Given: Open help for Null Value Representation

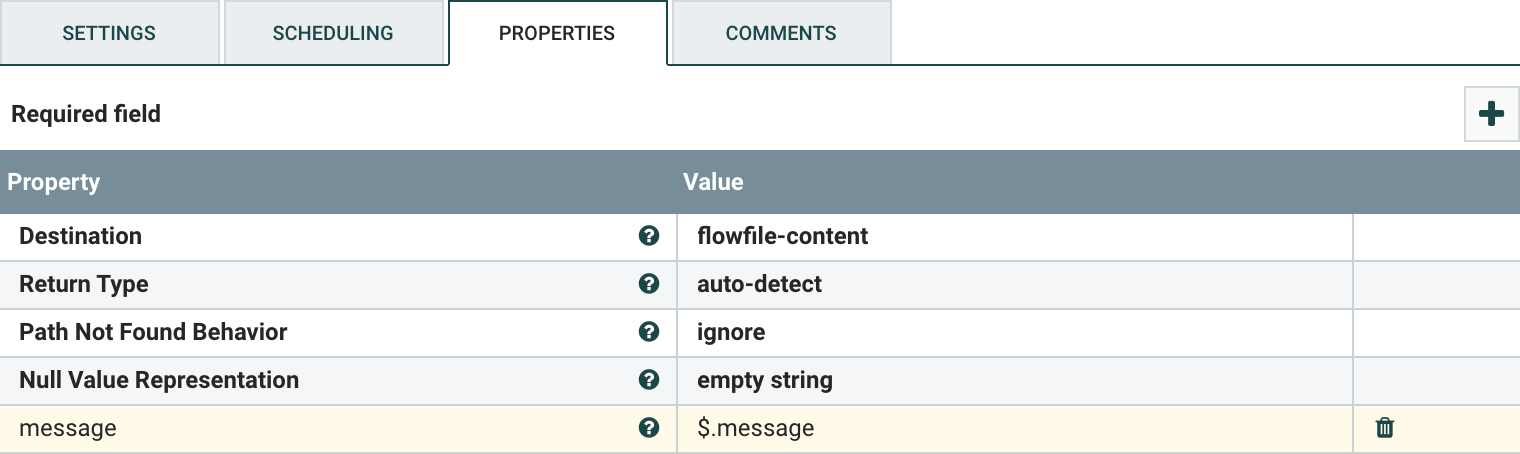Looking at the screenshot, I should pyautogui.click(x=649, y=380).
